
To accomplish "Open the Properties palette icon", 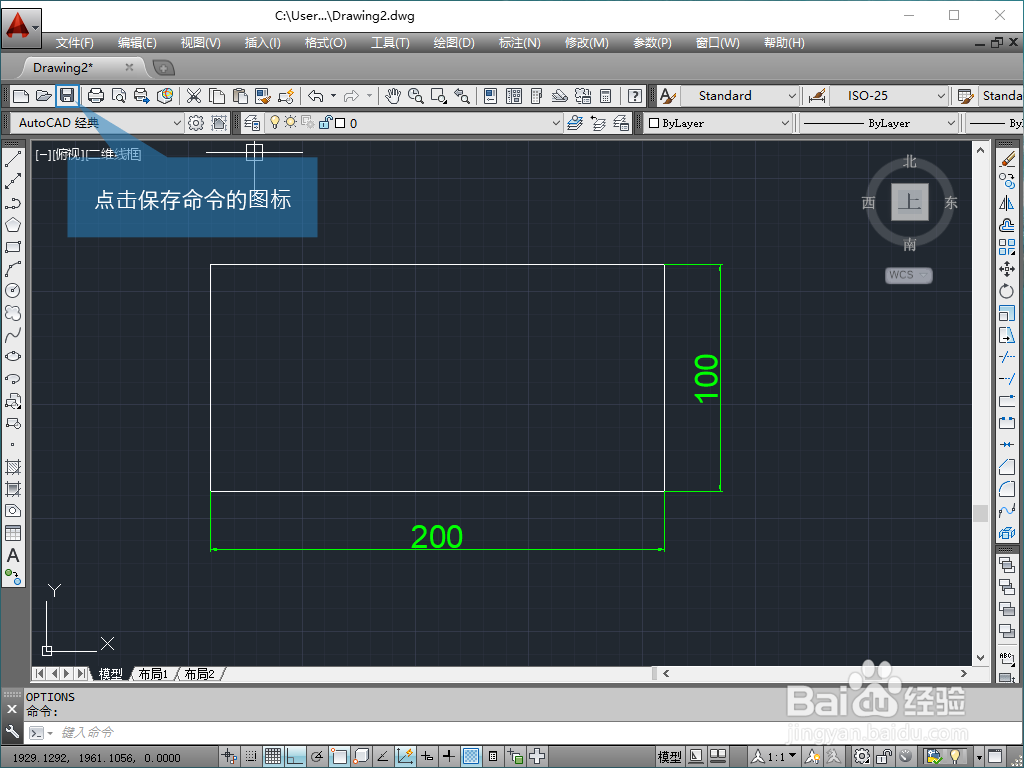I will [x=490, y=96].
